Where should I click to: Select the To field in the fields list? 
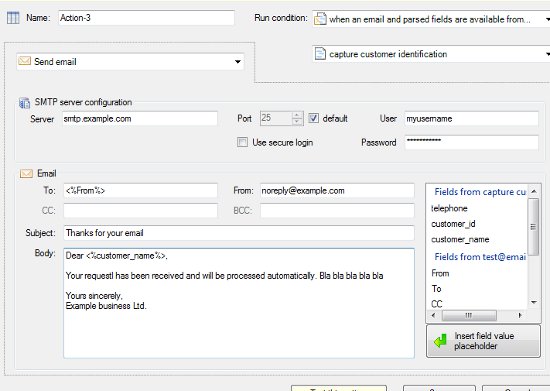(x=436, y=288)
